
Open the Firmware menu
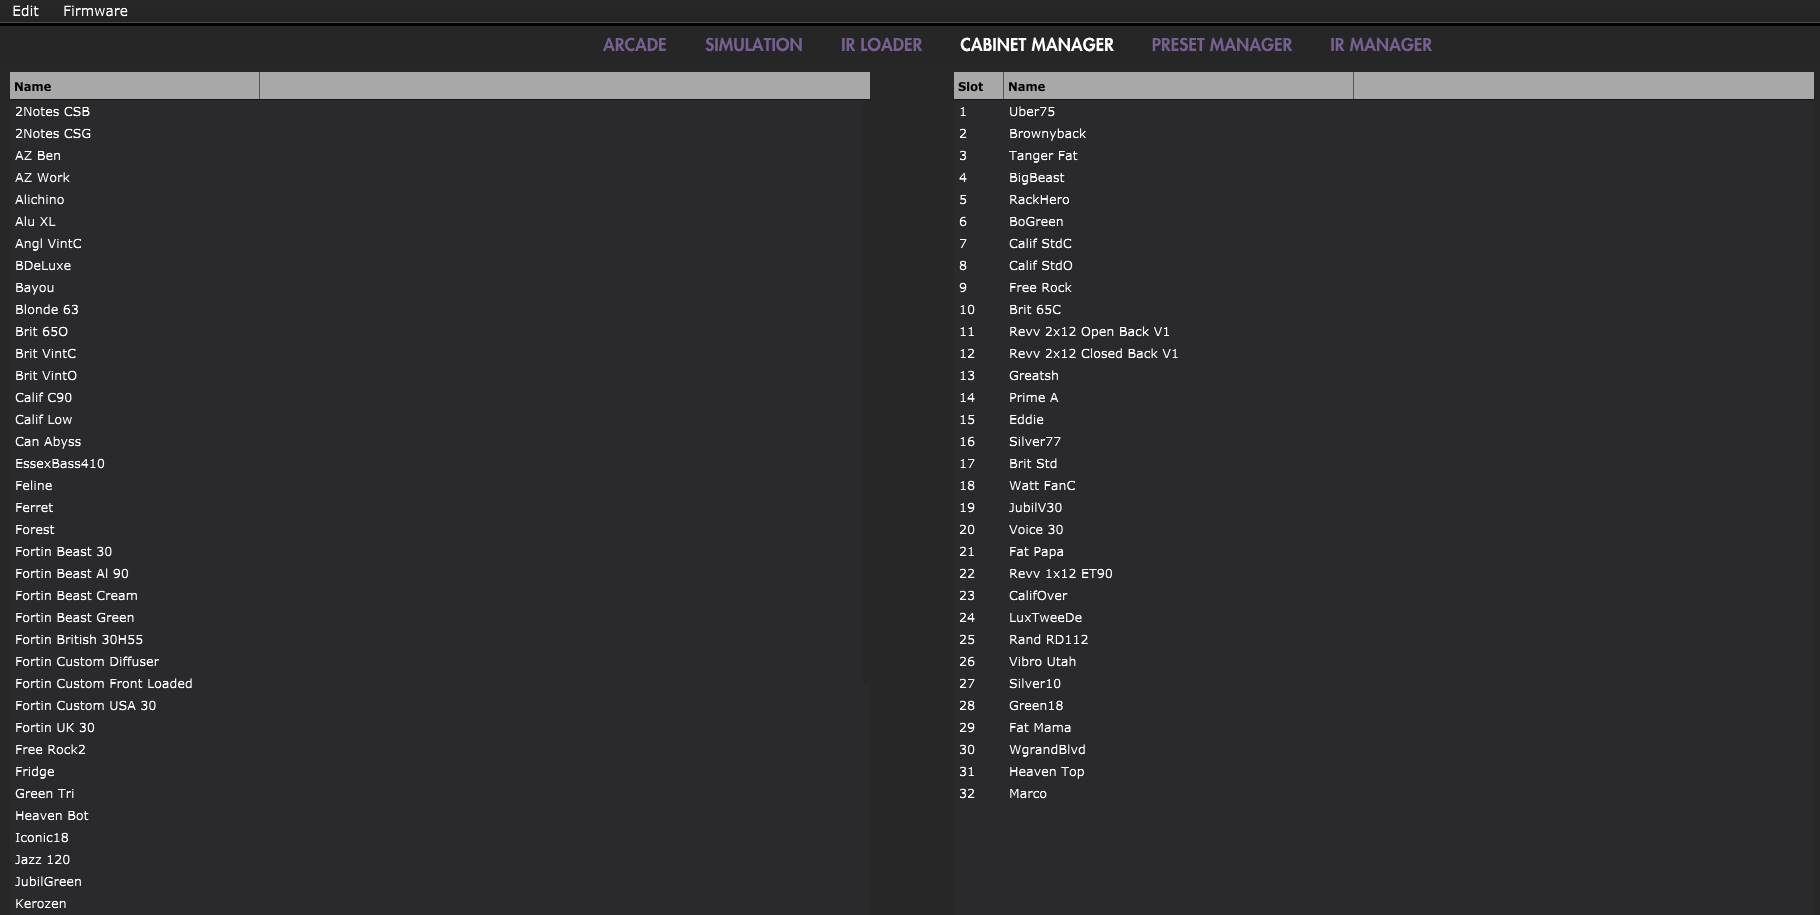coord(95,11)
